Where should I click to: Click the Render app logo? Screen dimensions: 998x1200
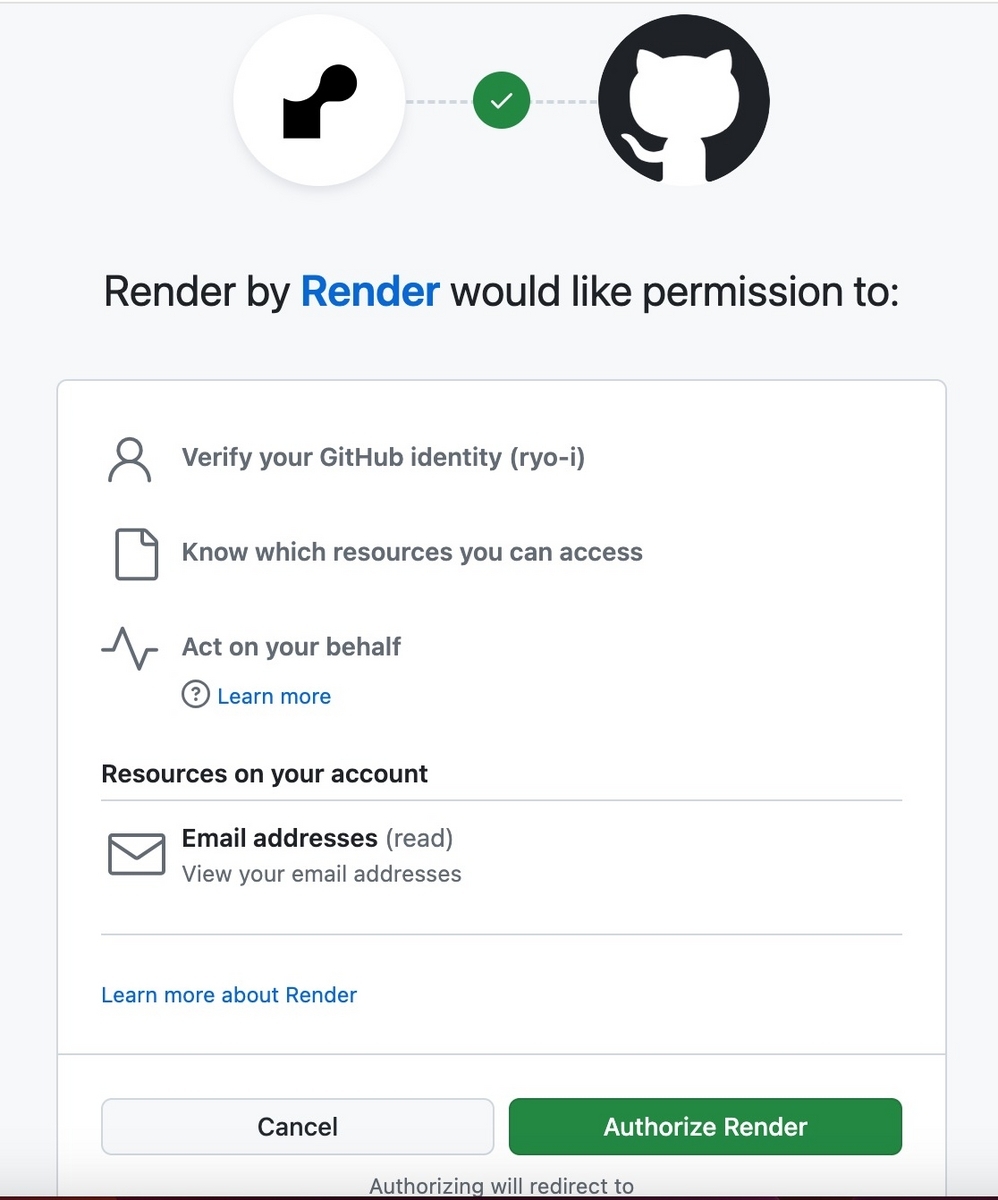[x=319, y=101]
